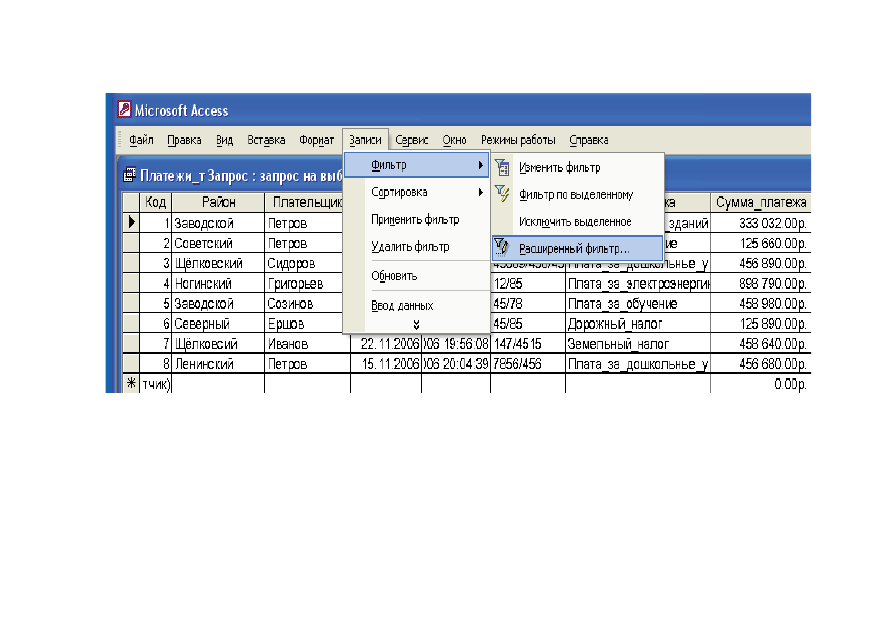Click the Ногинский cell
Image resolution: width=893 pixels, height=629 pixels.
click(218, 283)
